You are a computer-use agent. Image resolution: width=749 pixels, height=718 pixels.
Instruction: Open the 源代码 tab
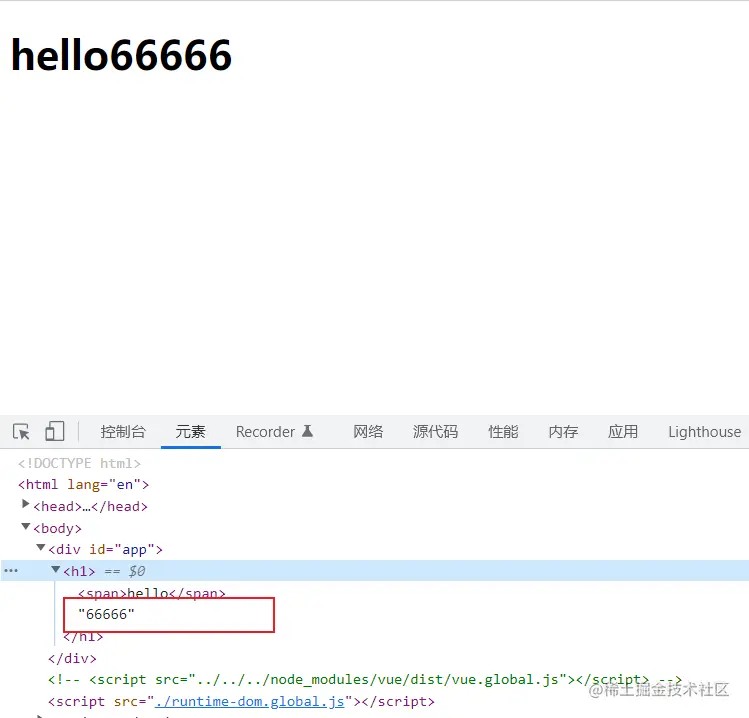tap(435, 432)
